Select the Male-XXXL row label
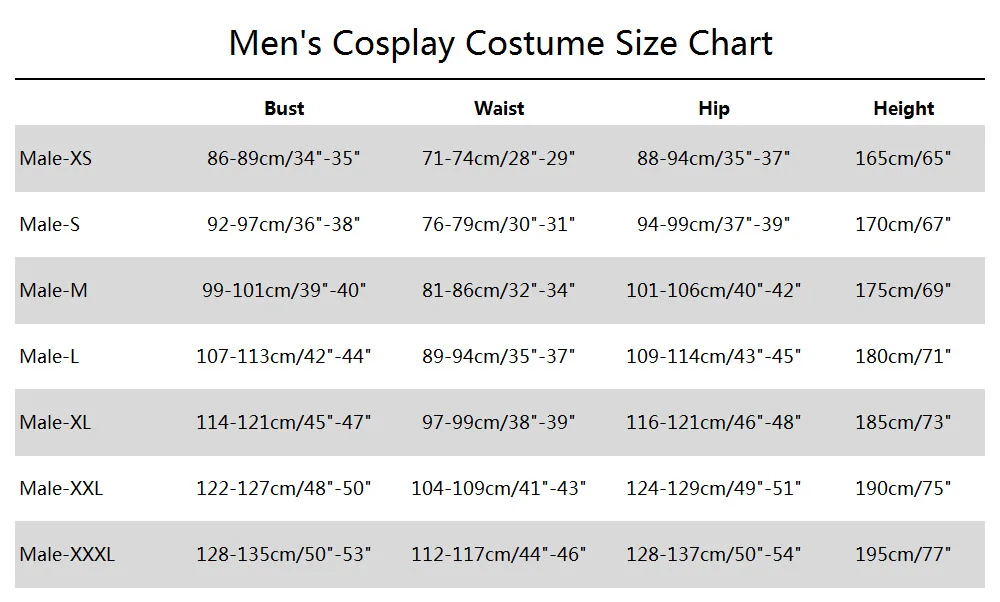 click(67, 554)
